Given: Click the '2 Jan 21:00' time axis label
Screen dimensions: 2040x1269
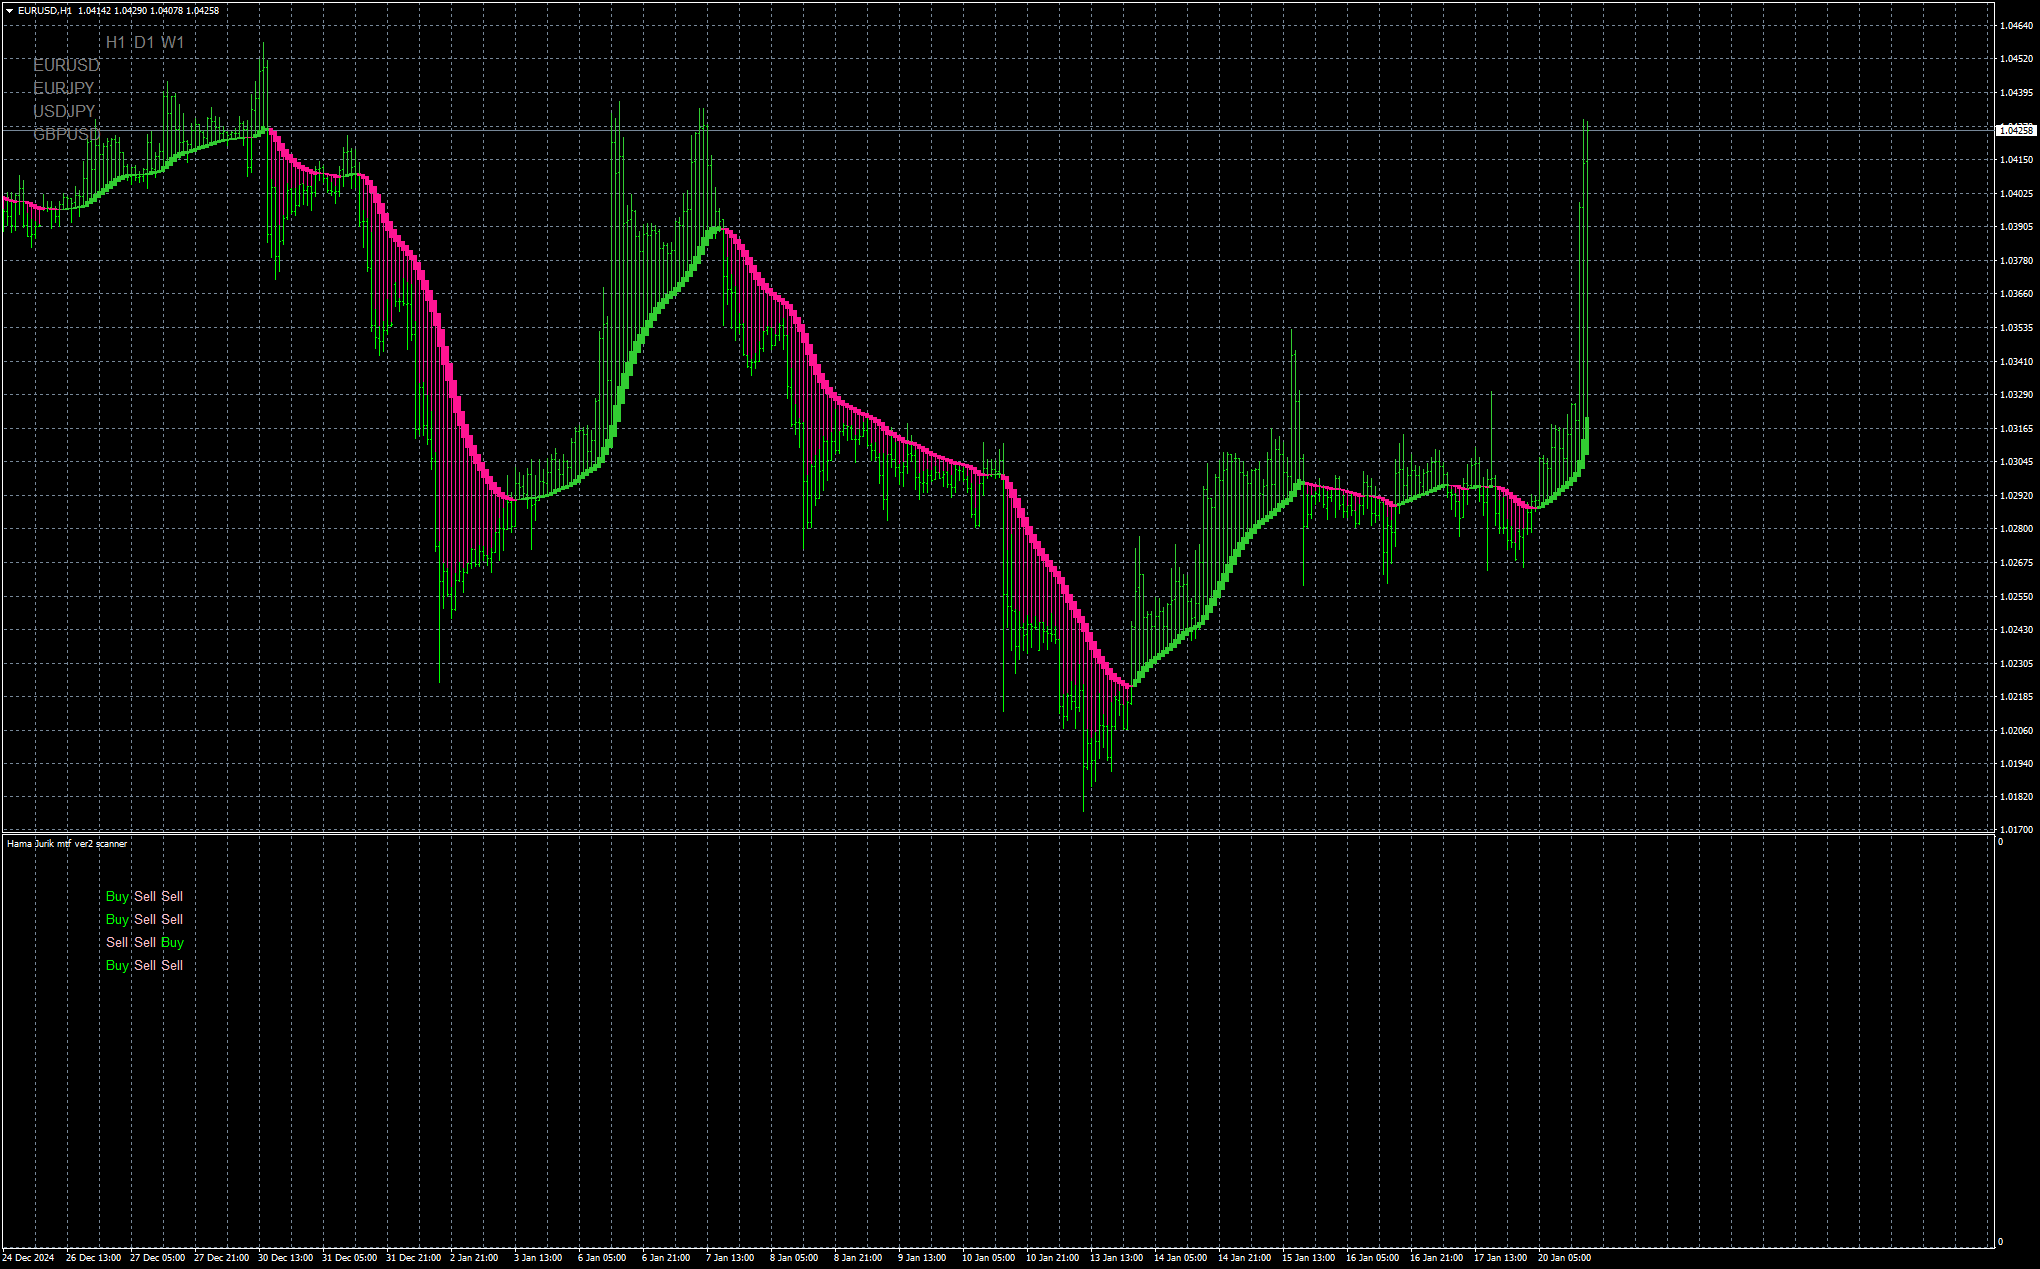Looking at the screenshot, I should (474, 1258).
